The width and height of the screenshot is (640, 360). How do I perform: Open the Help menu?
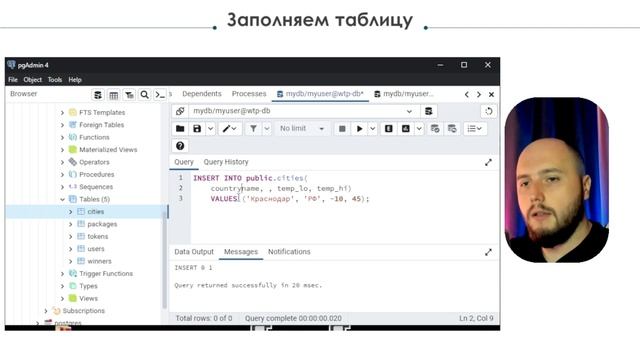[x=75, y=80]
